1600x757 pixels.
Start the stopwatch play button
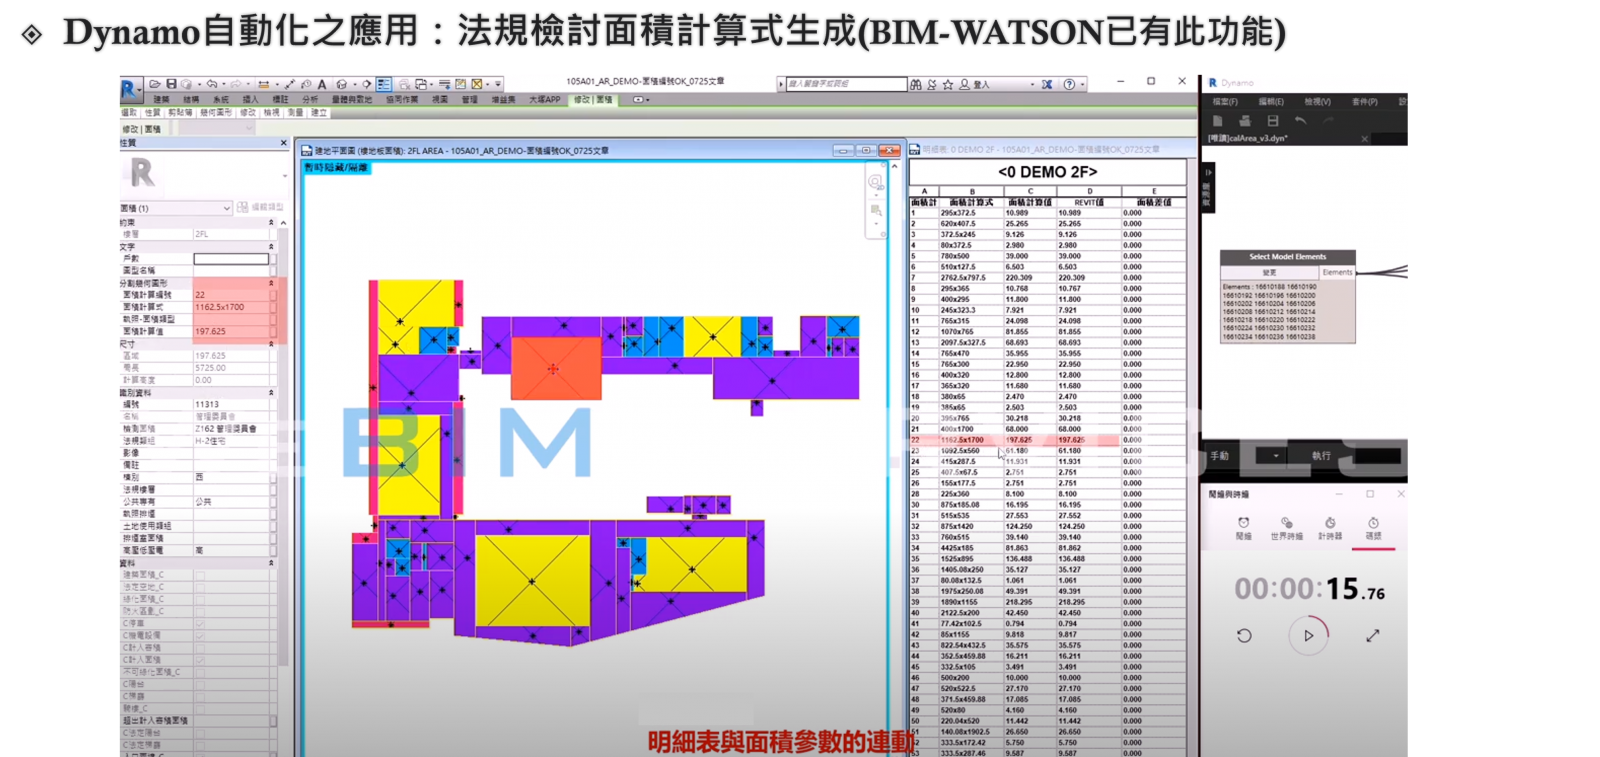click(1308, 636)
